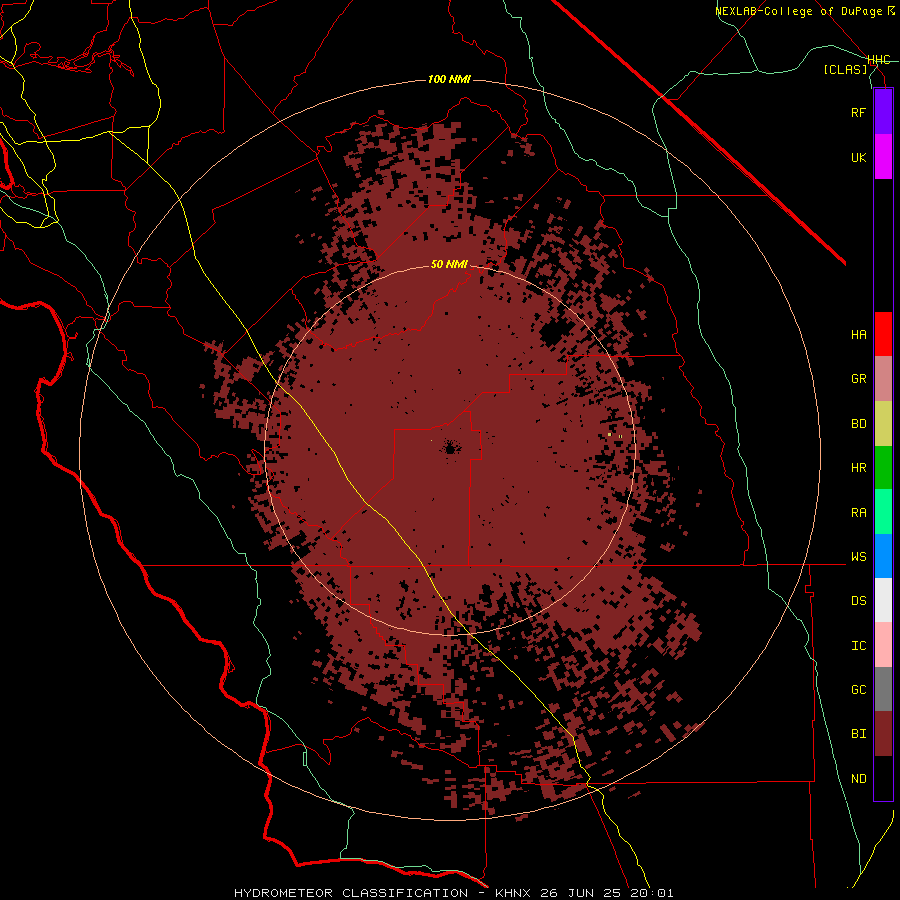Click the [CLAS] legend header
This screenshot has width=900, height=900.
tap(845, 69)
